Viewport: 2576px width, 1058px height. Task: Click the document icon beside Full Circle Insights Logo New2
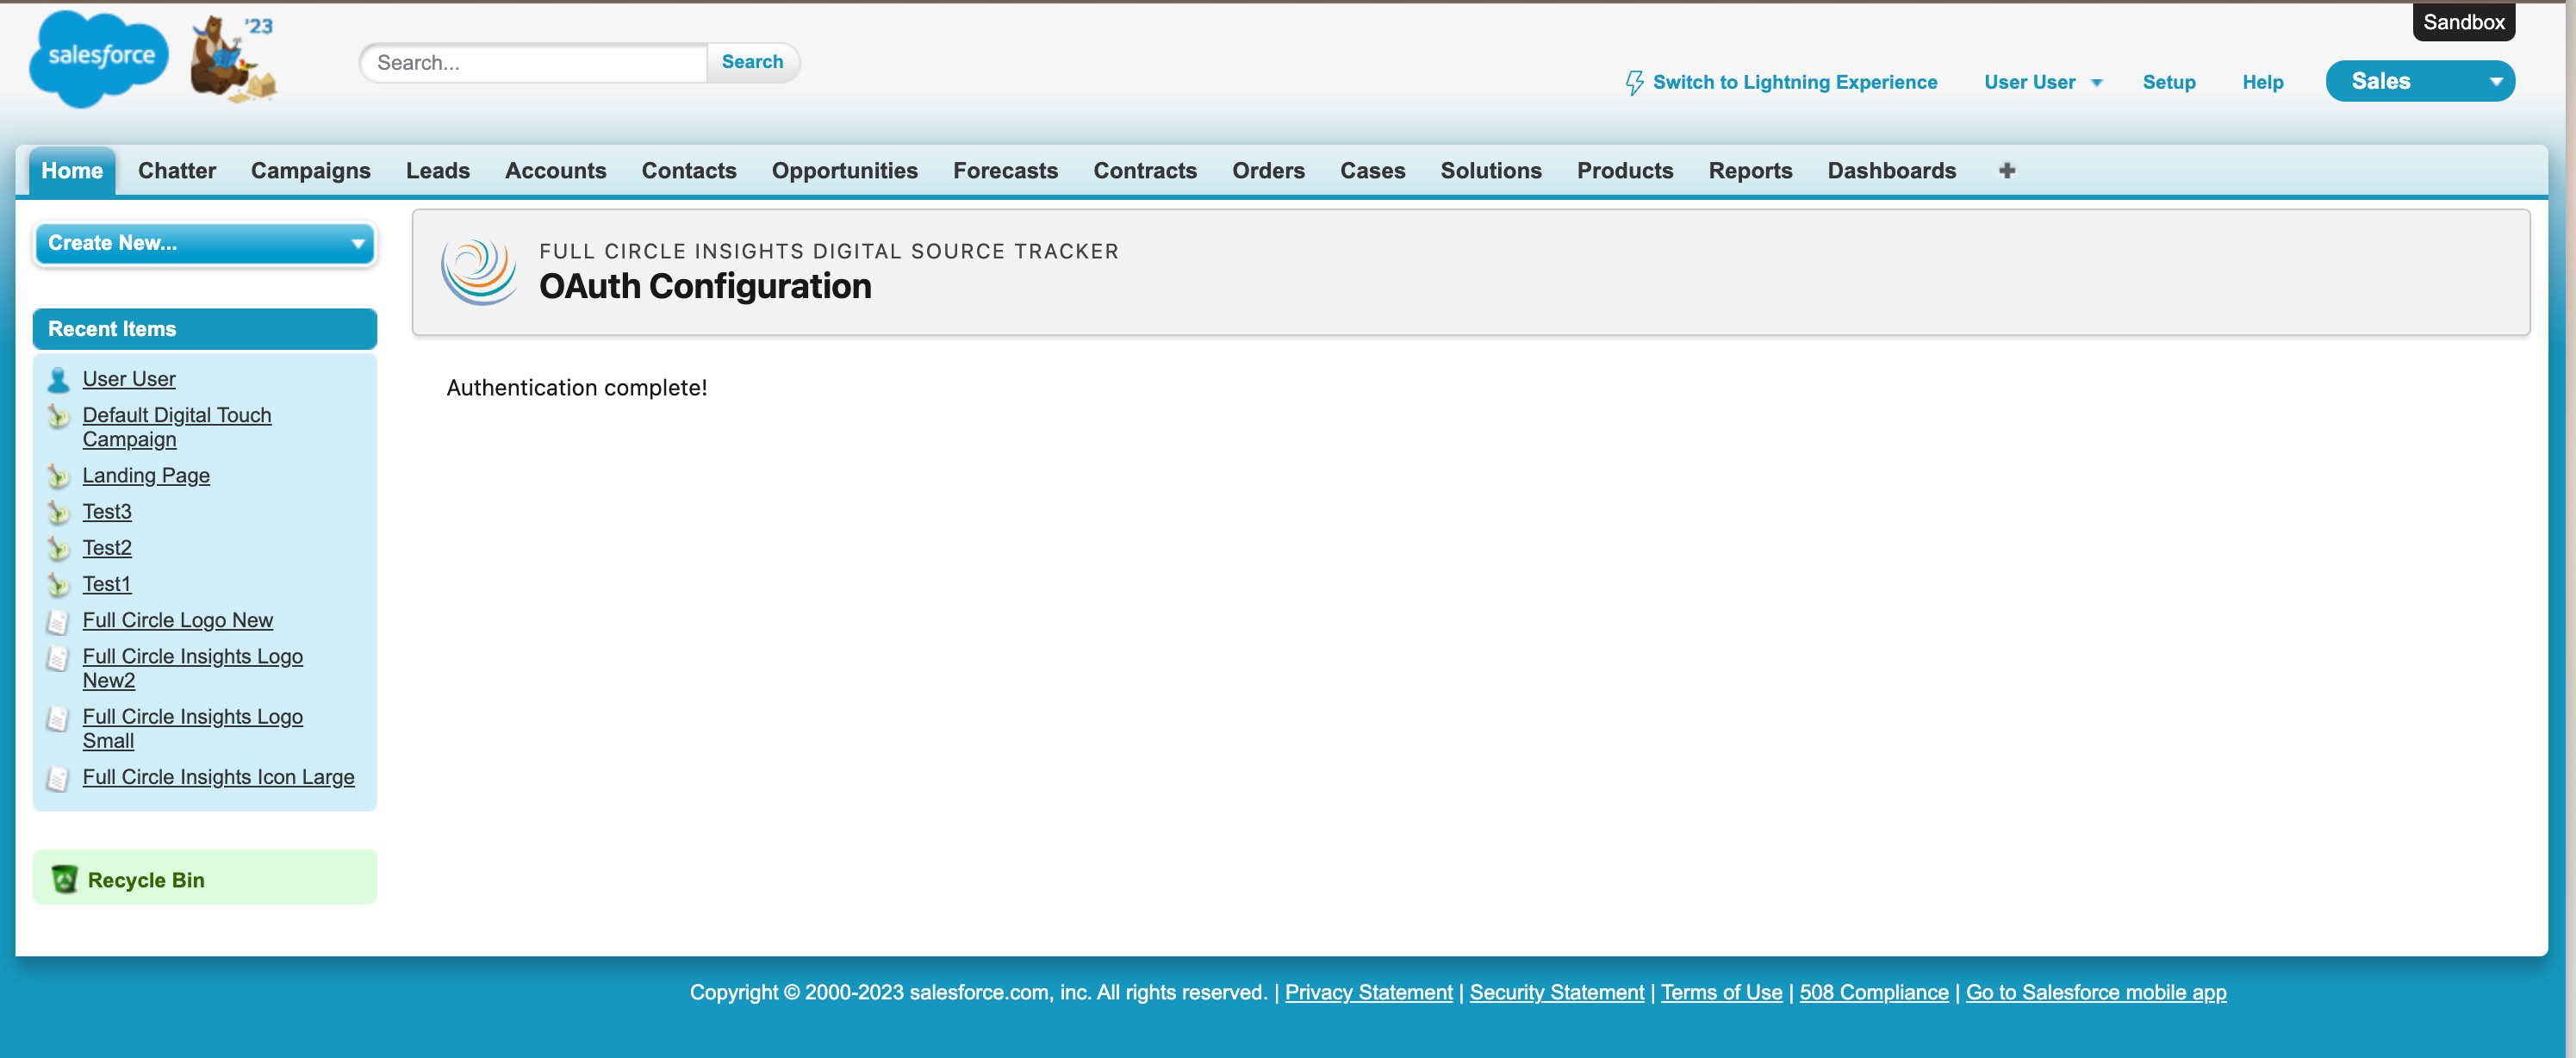pyautogui.click(x=58, y=657)
